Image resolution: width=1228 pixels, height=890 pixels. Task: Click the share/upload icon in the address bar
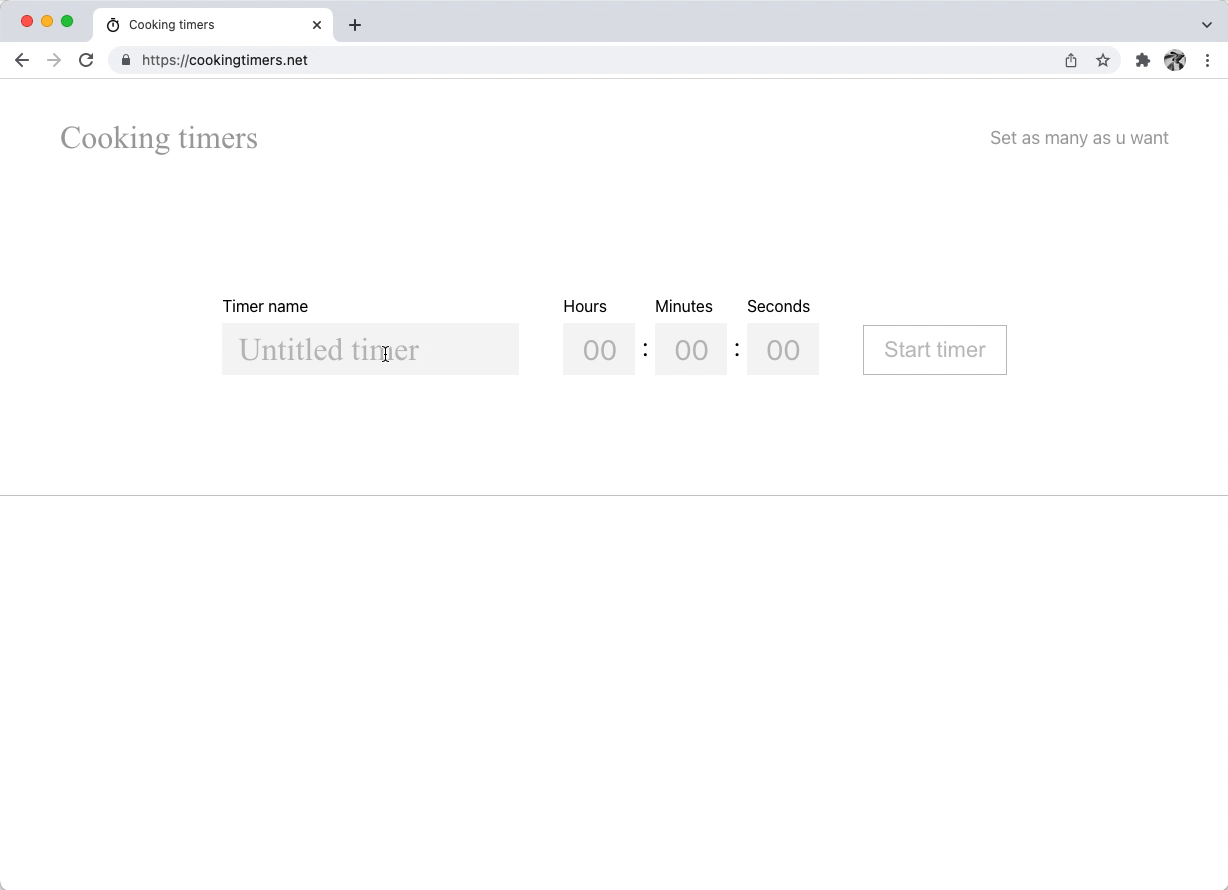pos(1070,60)
